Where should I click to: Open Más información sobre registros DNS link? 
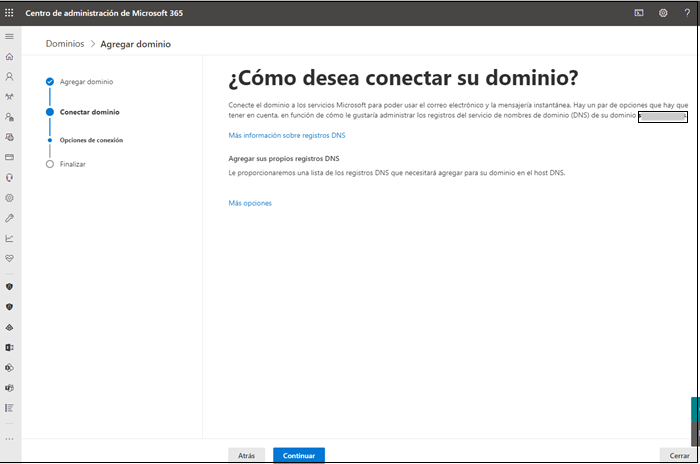pyautogui.click(x=287, y=135)
